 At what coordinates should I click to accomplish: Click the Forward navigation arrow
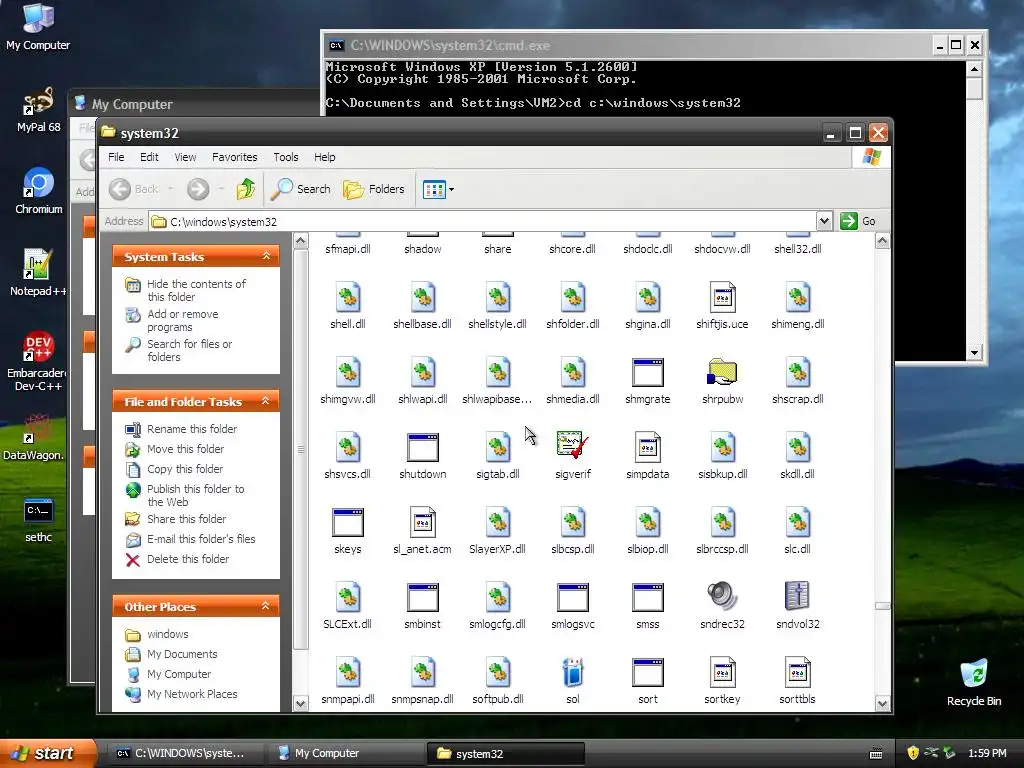(x=198, y=189)
